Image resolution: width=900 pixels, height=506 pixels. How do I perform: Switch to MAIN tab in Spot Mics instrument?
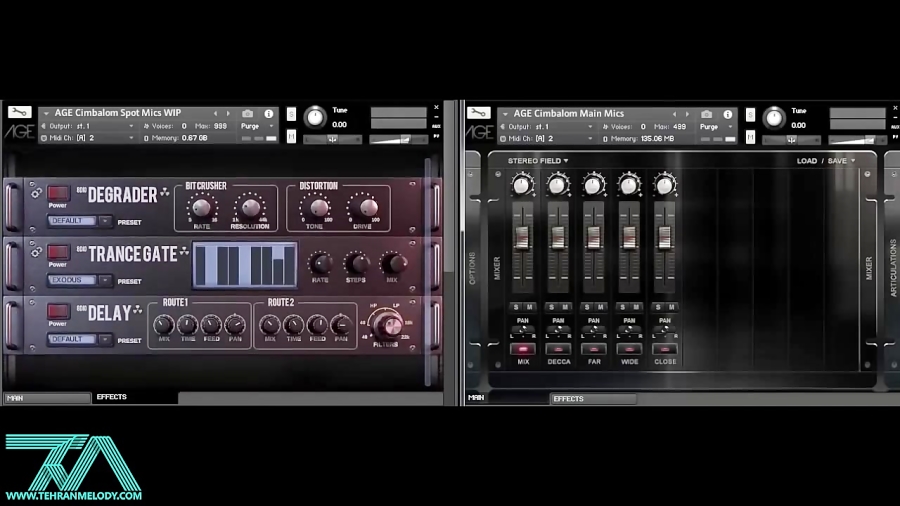[x=47, y=398]
